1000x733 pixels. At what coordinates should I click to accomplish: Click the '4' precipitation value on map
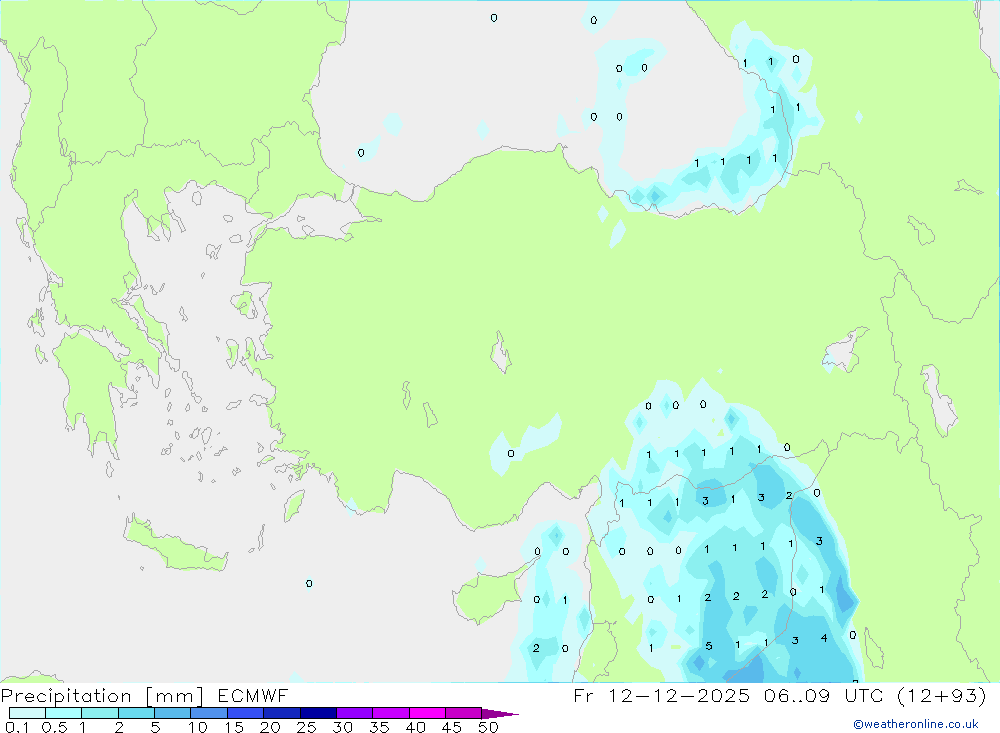coord(824,638)
